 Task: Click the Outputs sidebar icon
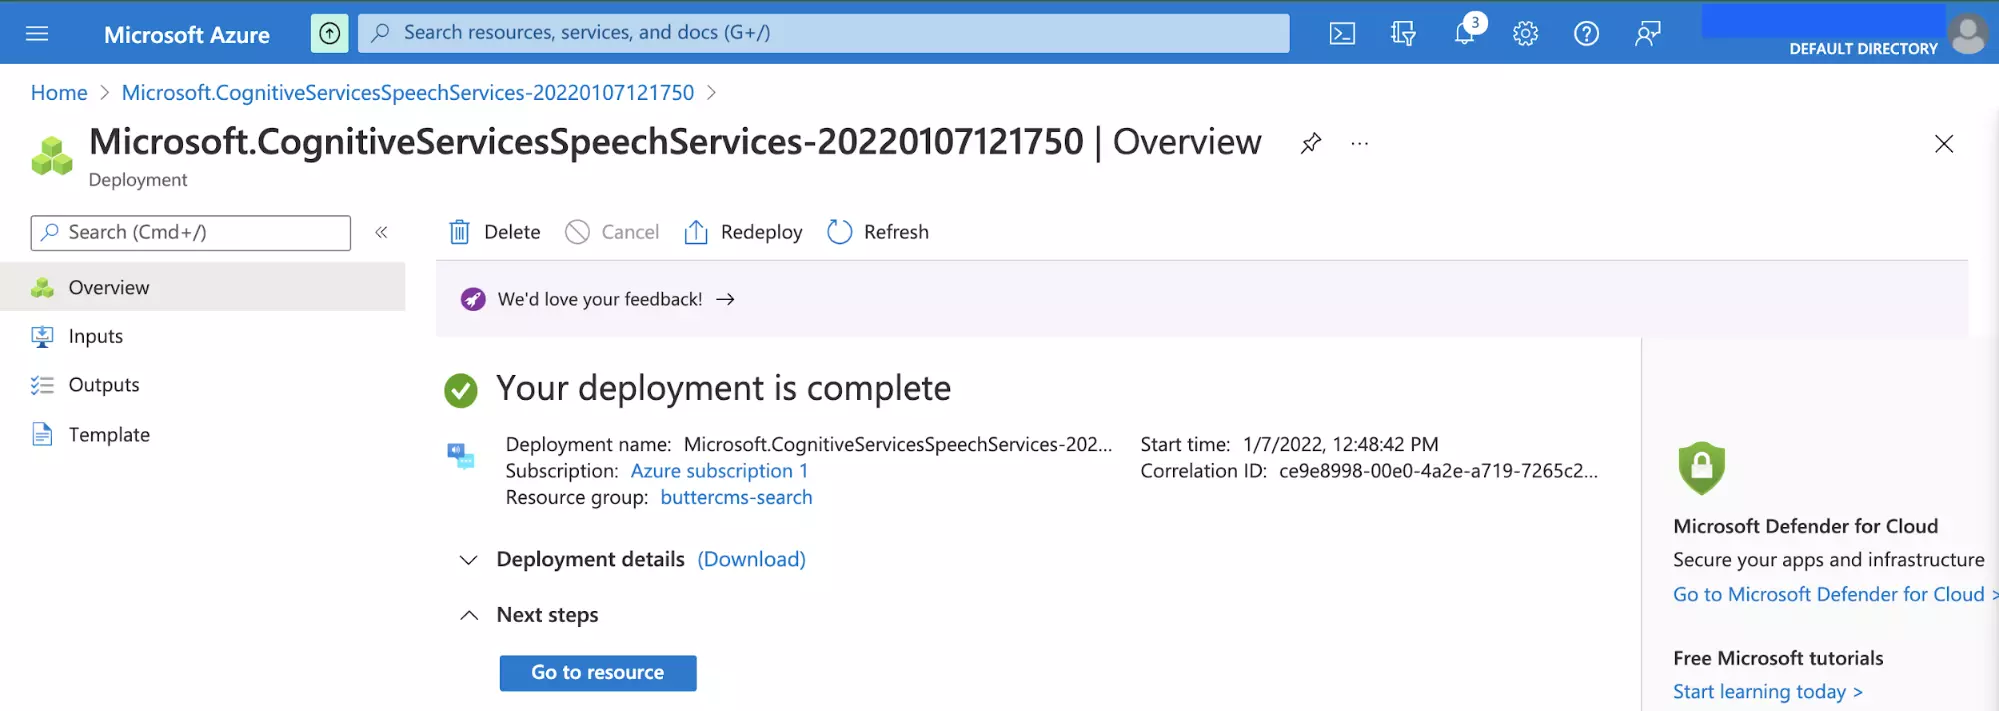pos(42,385)
